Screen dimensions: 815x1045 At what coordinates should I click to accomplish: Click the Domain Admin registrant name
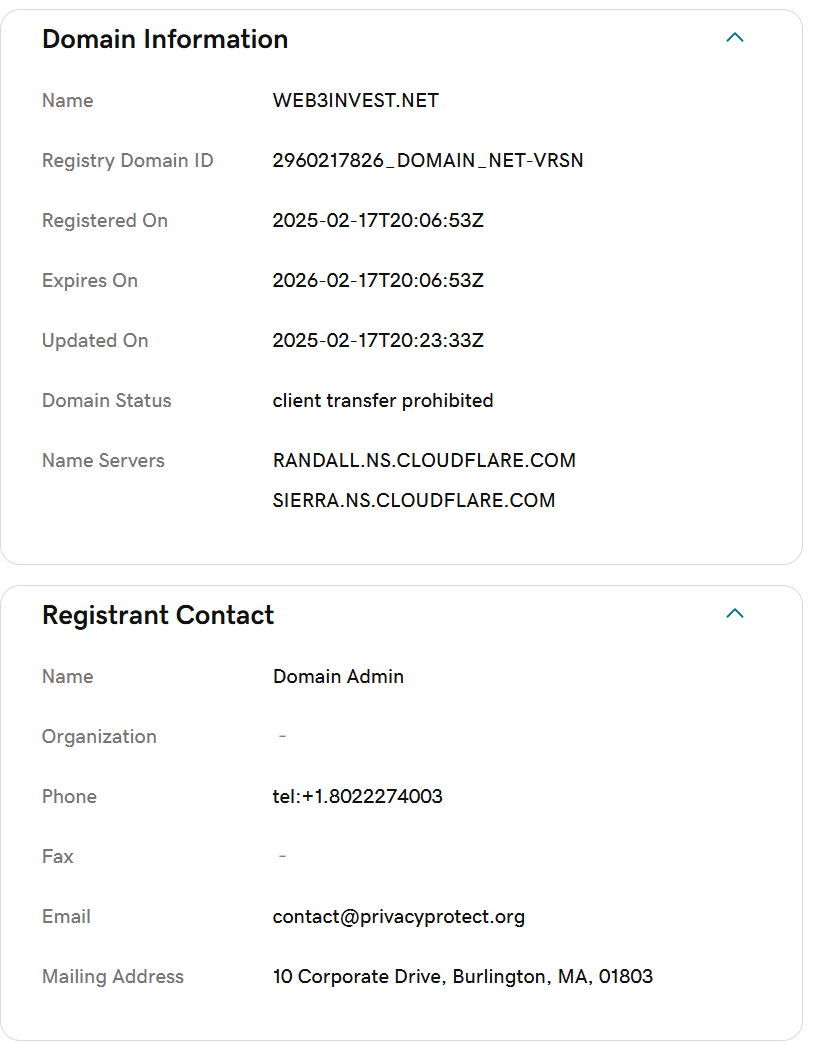point(339,676)
